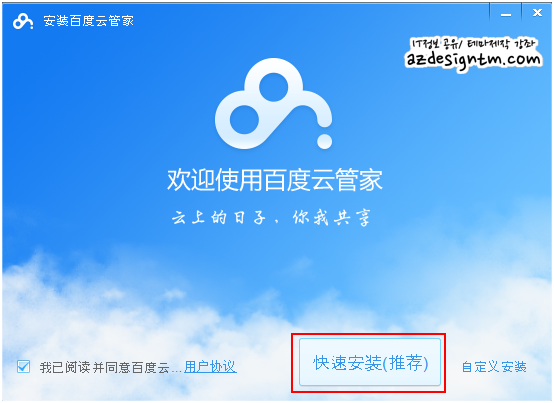Click the large Baidu Cloud logo in center
554x403 pixels.
[274, 103]
